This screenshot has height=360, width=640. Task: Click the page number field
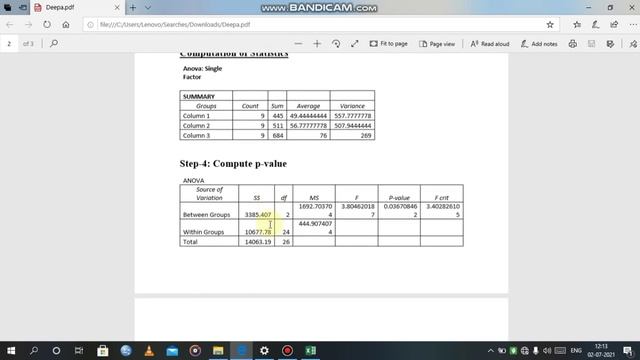coord(9,43)
